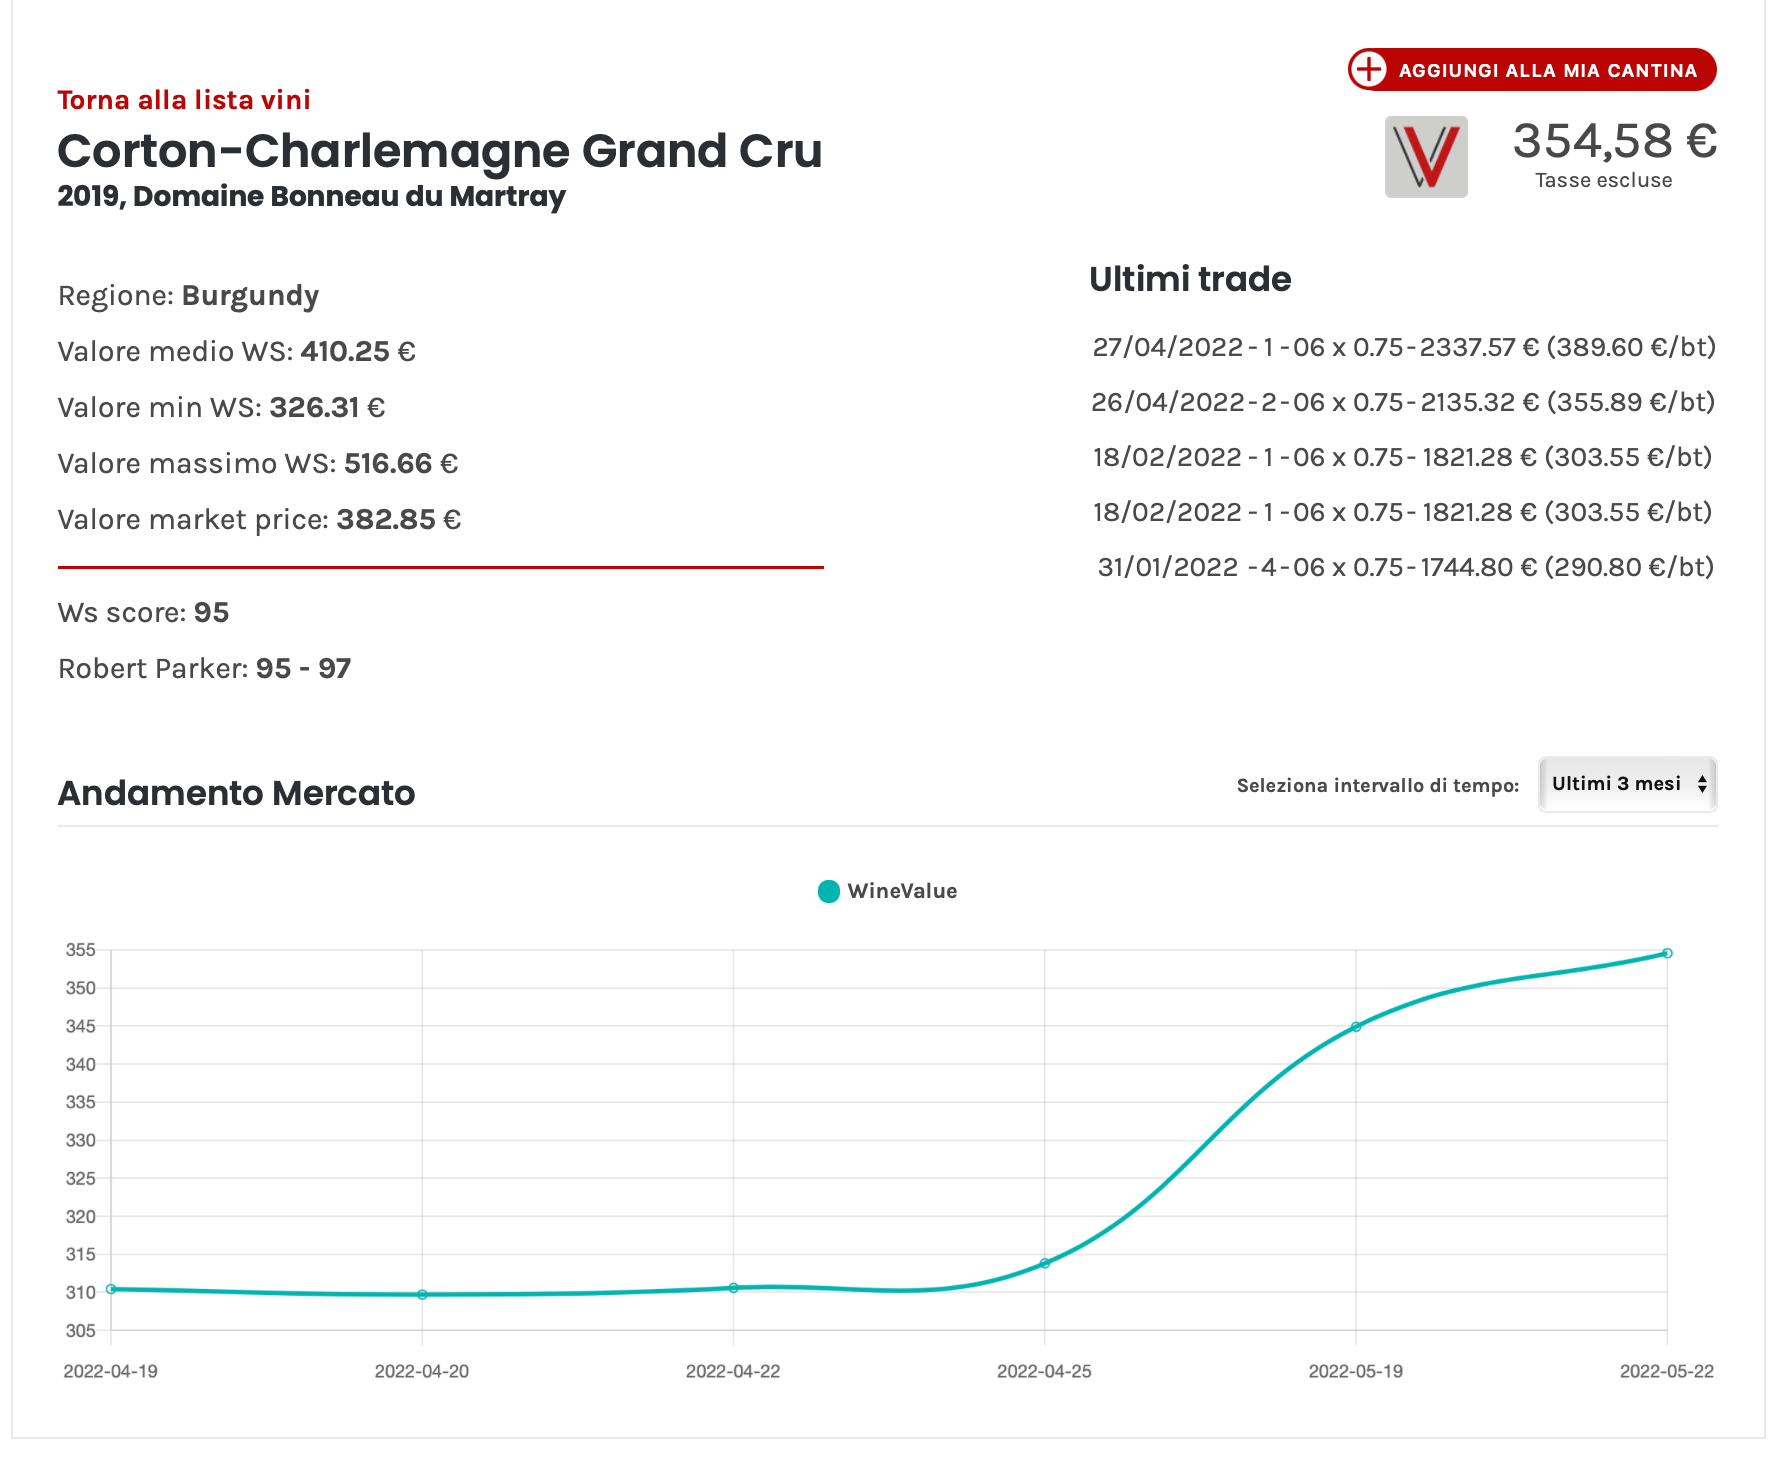
Task: Click the 2019, Domaine Bonneau du Martray subtitle
Action: tap(311, 196)
